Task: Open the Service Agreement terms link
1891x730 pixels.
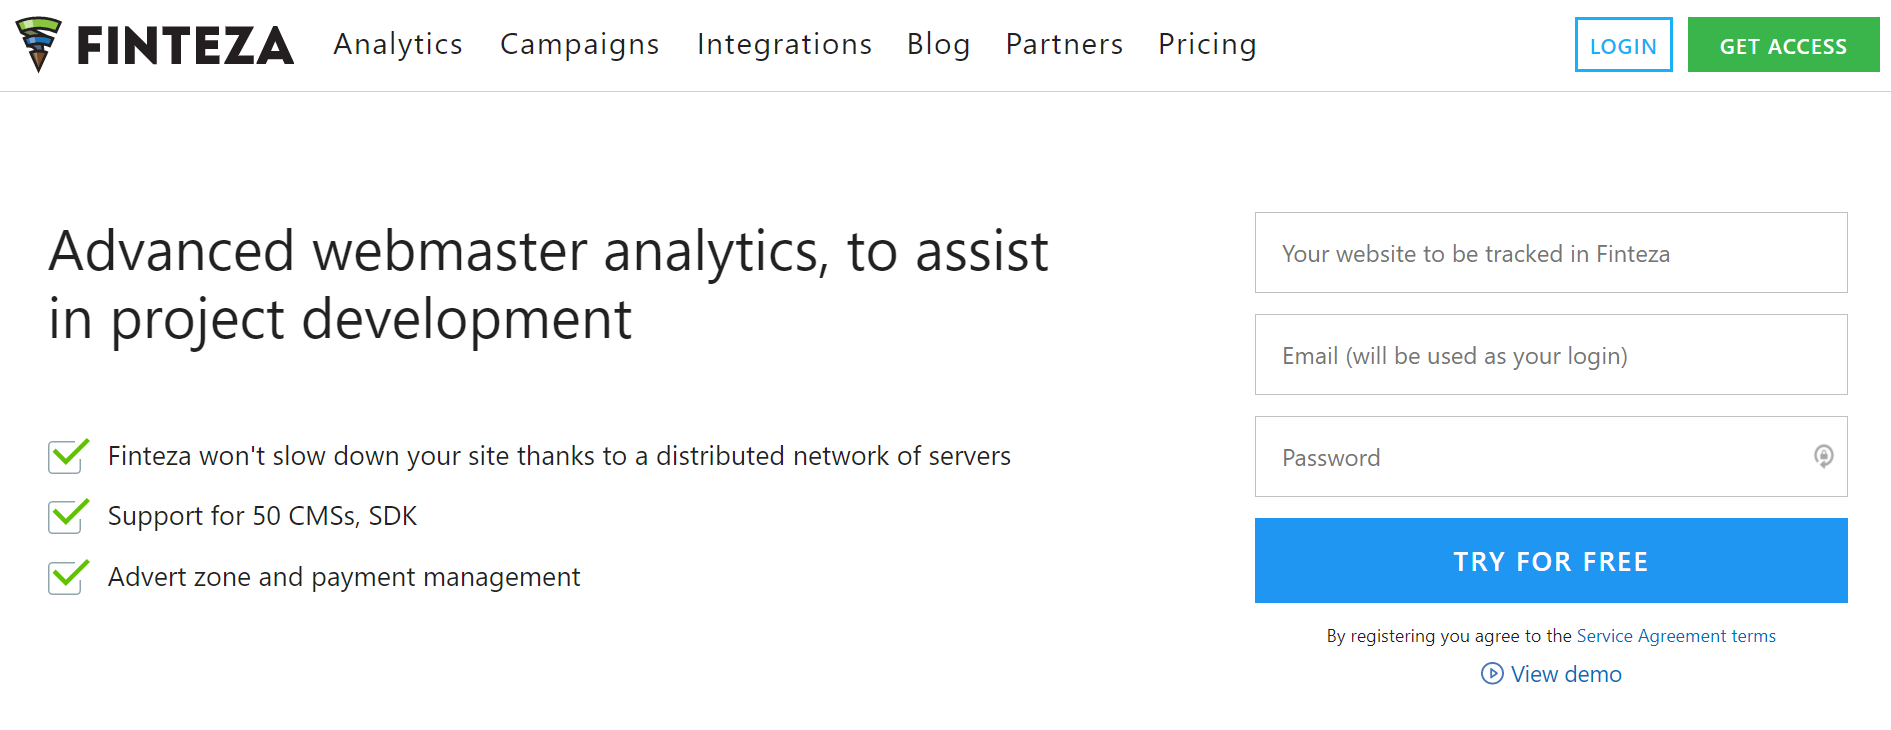Action: [1676, 636]
